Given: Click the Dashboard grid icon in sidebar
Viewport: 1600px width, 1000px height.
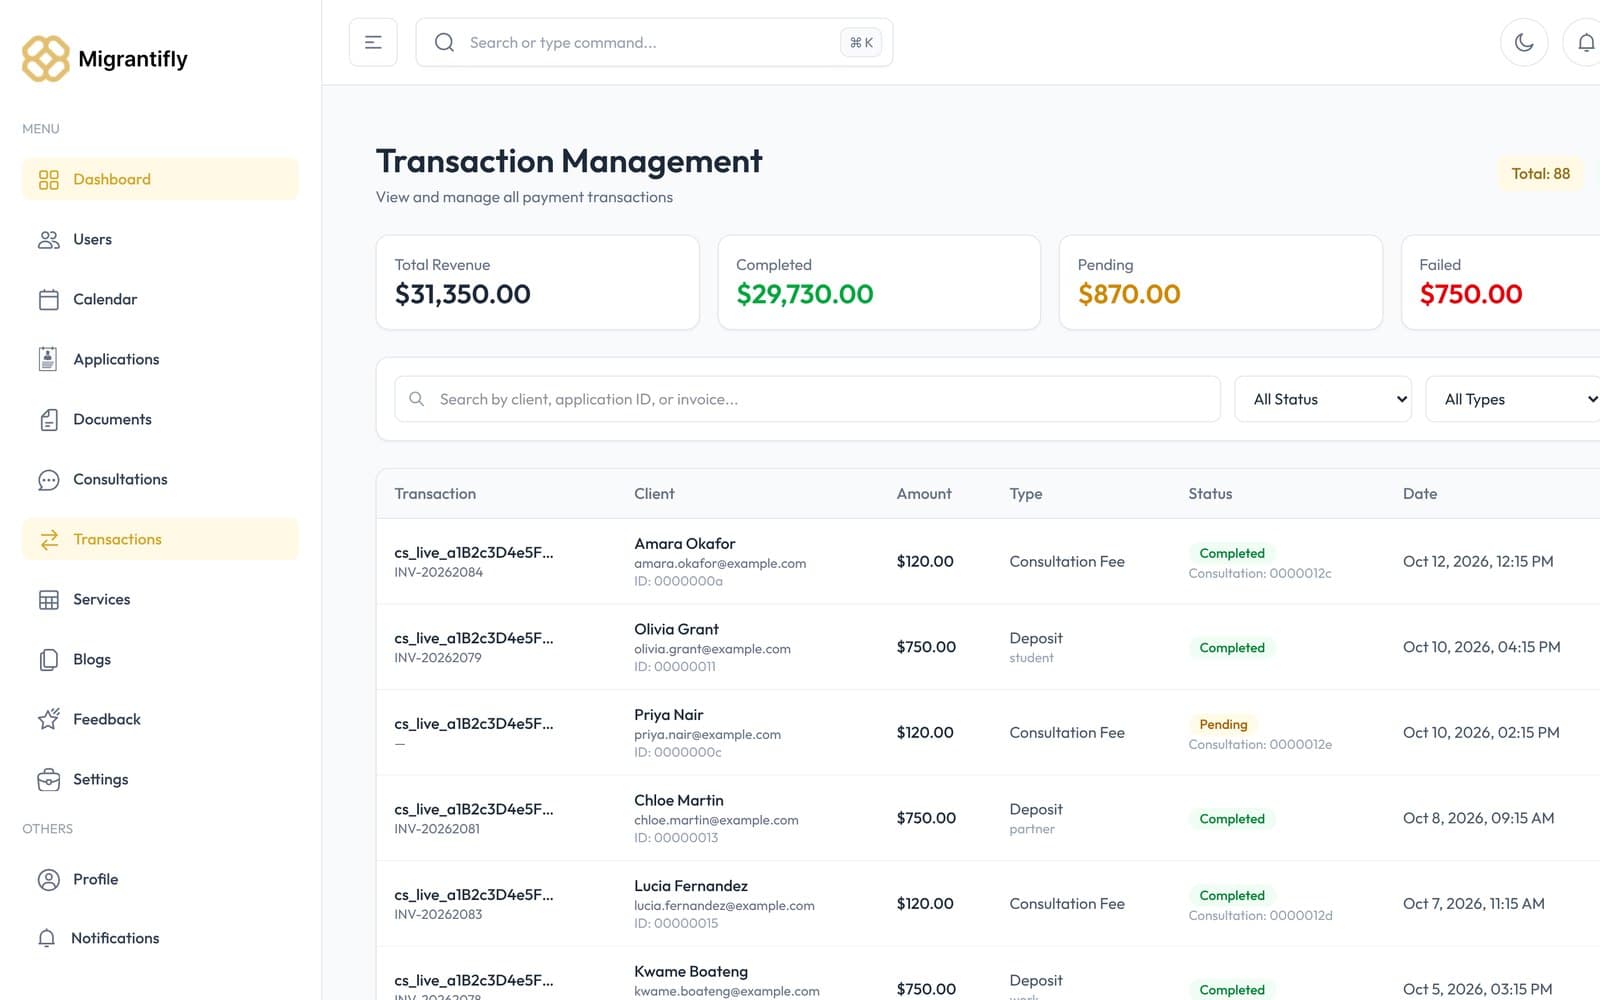Looking at the screenshot, I should point(48,179).
